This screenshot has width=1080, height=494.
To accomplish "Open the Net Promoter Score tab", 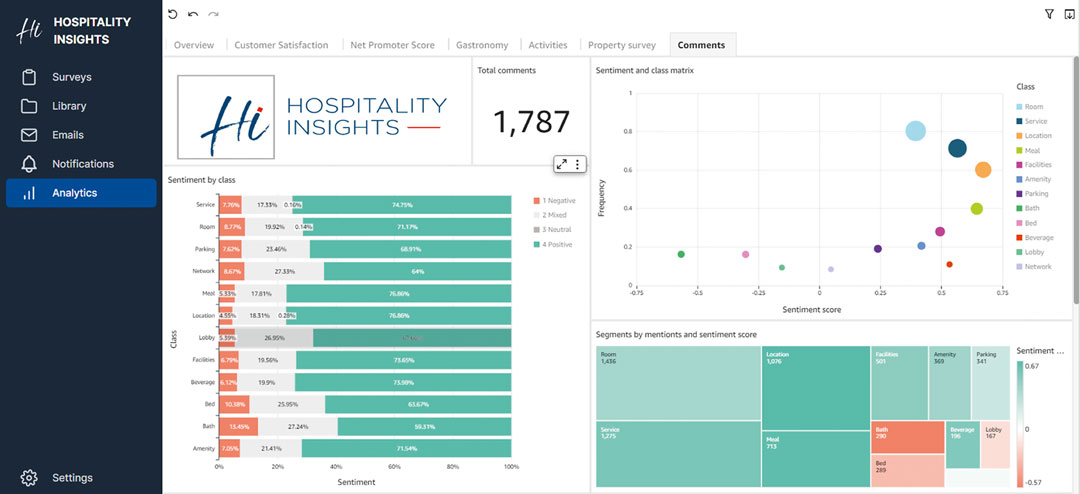I will [x=392, y=45].
